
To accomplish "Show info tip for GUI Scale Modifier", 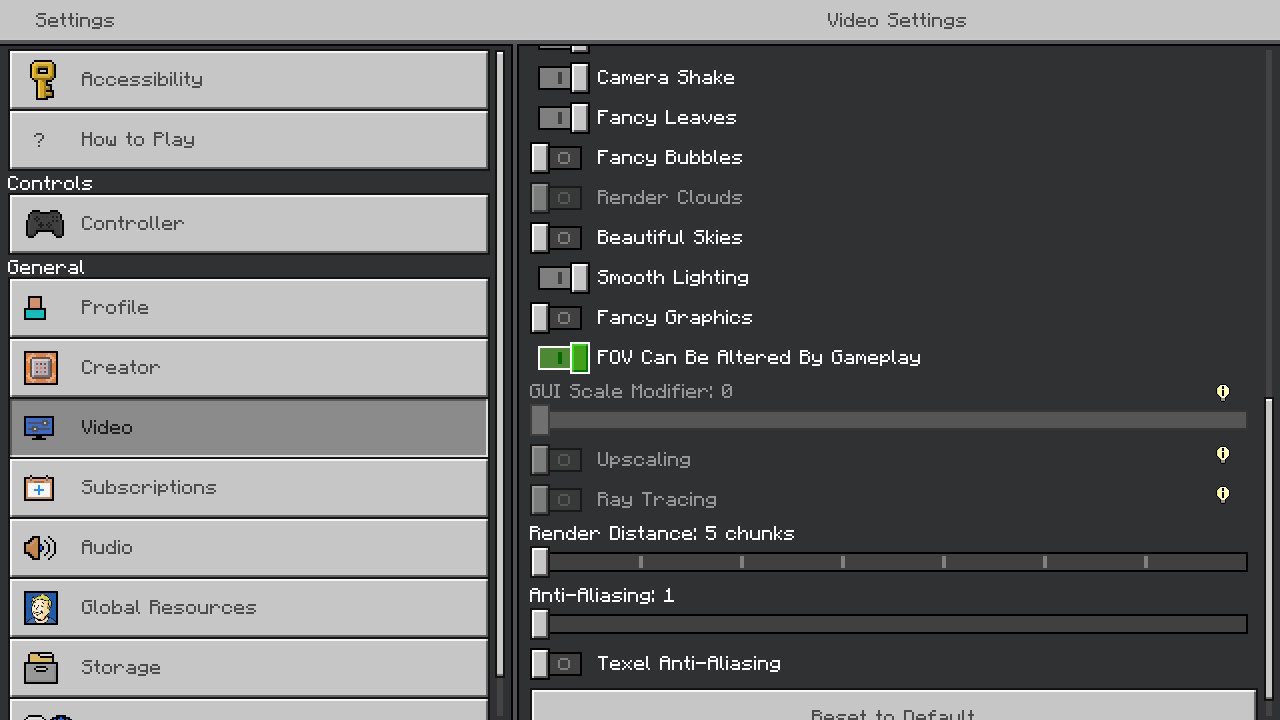I will click(x=1222, y=392).
